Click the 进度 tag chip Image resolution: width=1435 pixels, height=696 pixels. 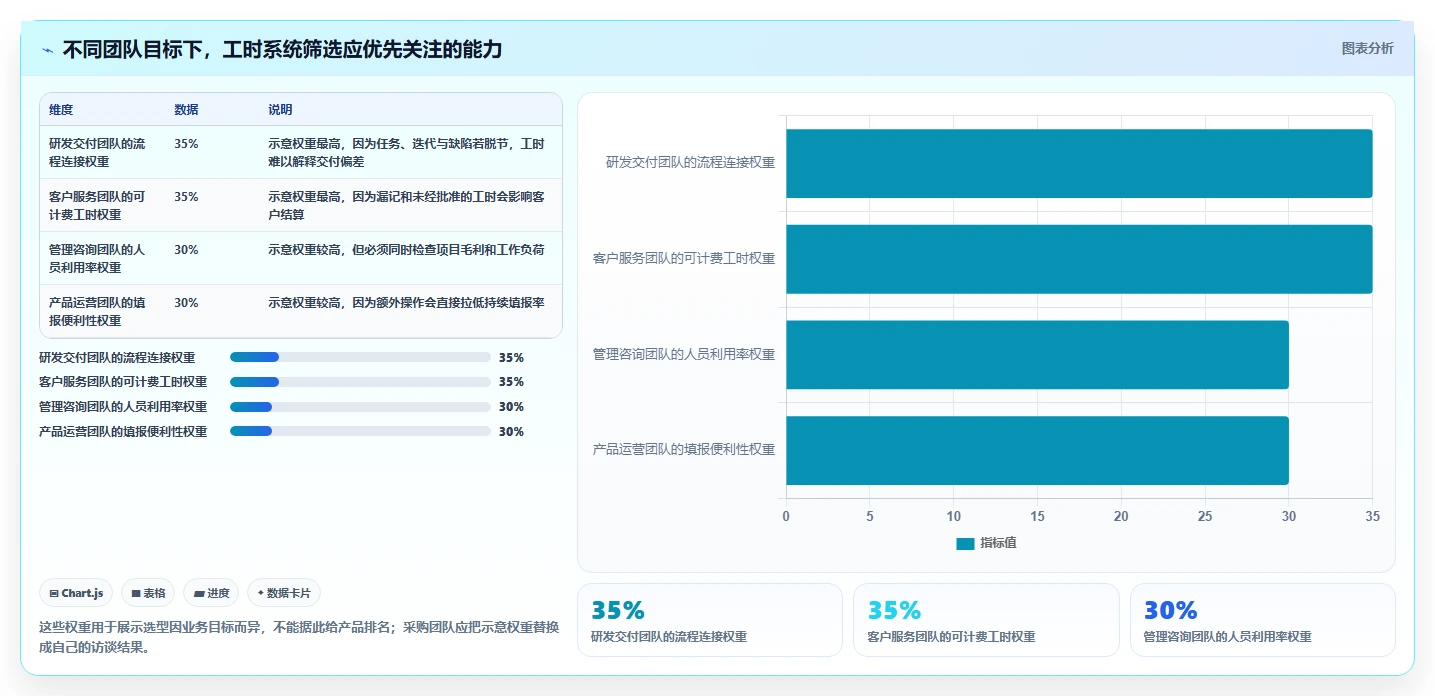point(211,593)
